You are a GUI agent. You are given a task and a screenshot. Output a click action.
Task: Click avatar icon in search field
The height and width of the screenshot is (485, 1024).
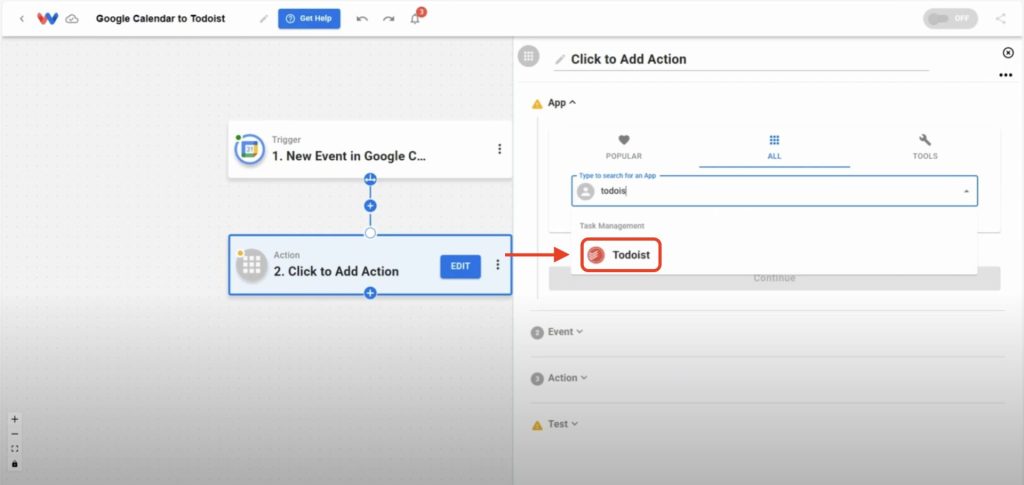(x=586, y=191)
